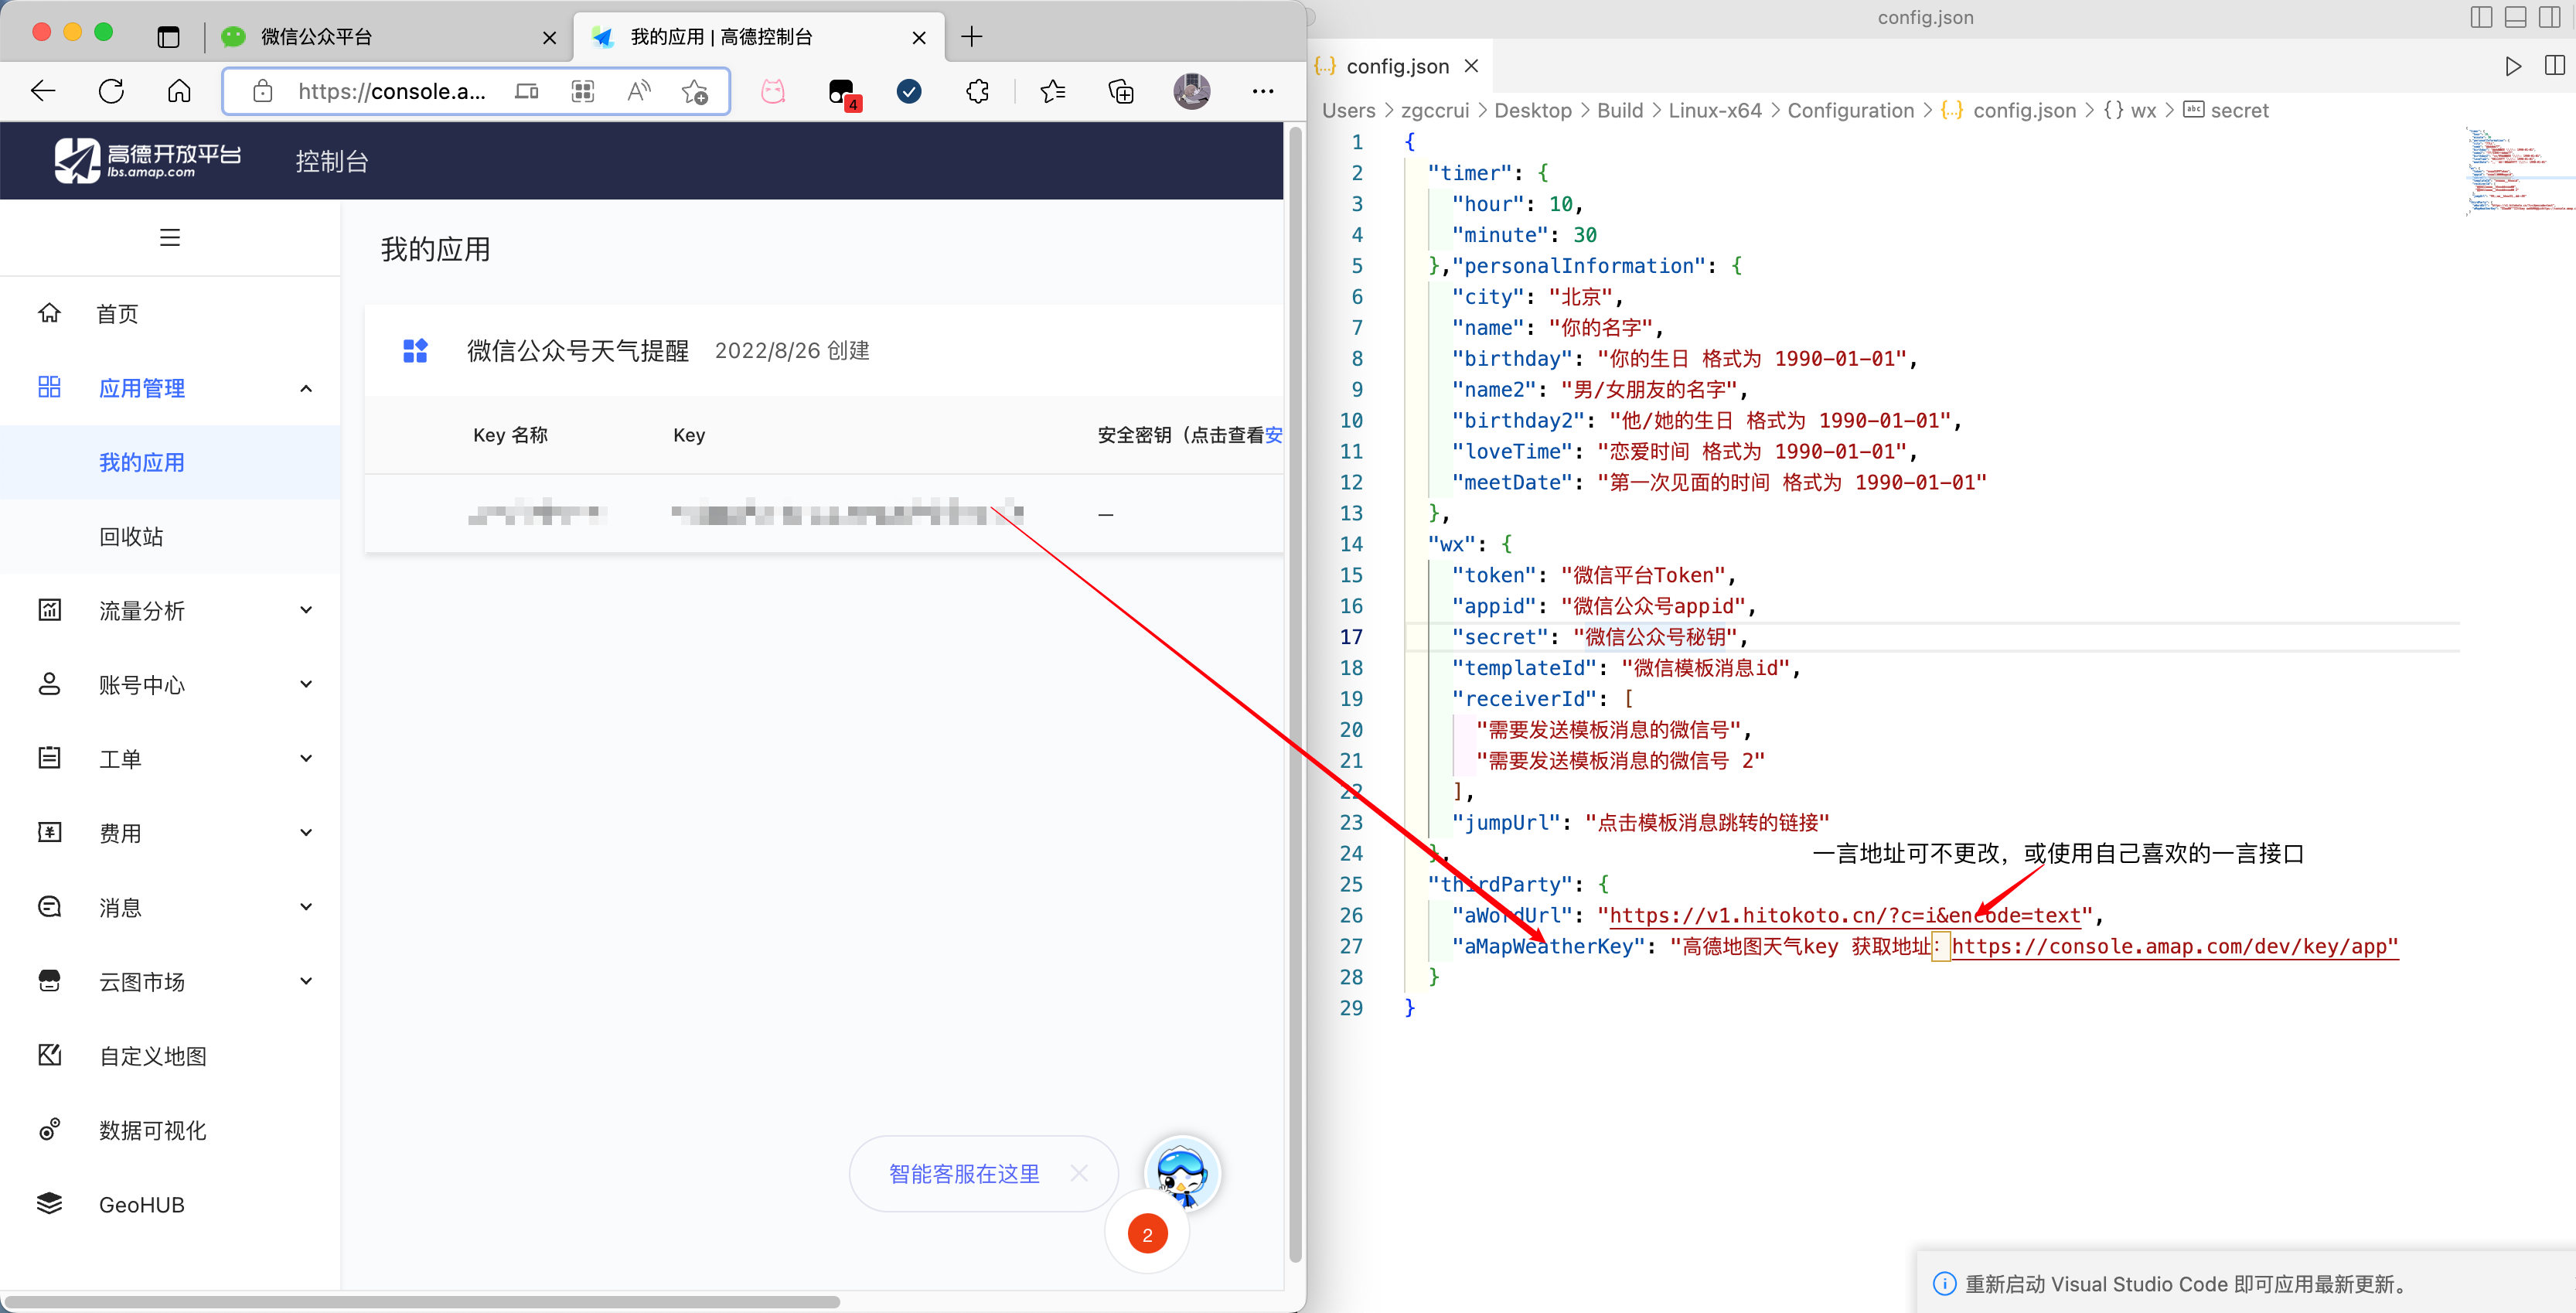The height and width of the screenshot is (1313, 2576).
Task: Open a new browser tab
Action: (x=971, y=37)
